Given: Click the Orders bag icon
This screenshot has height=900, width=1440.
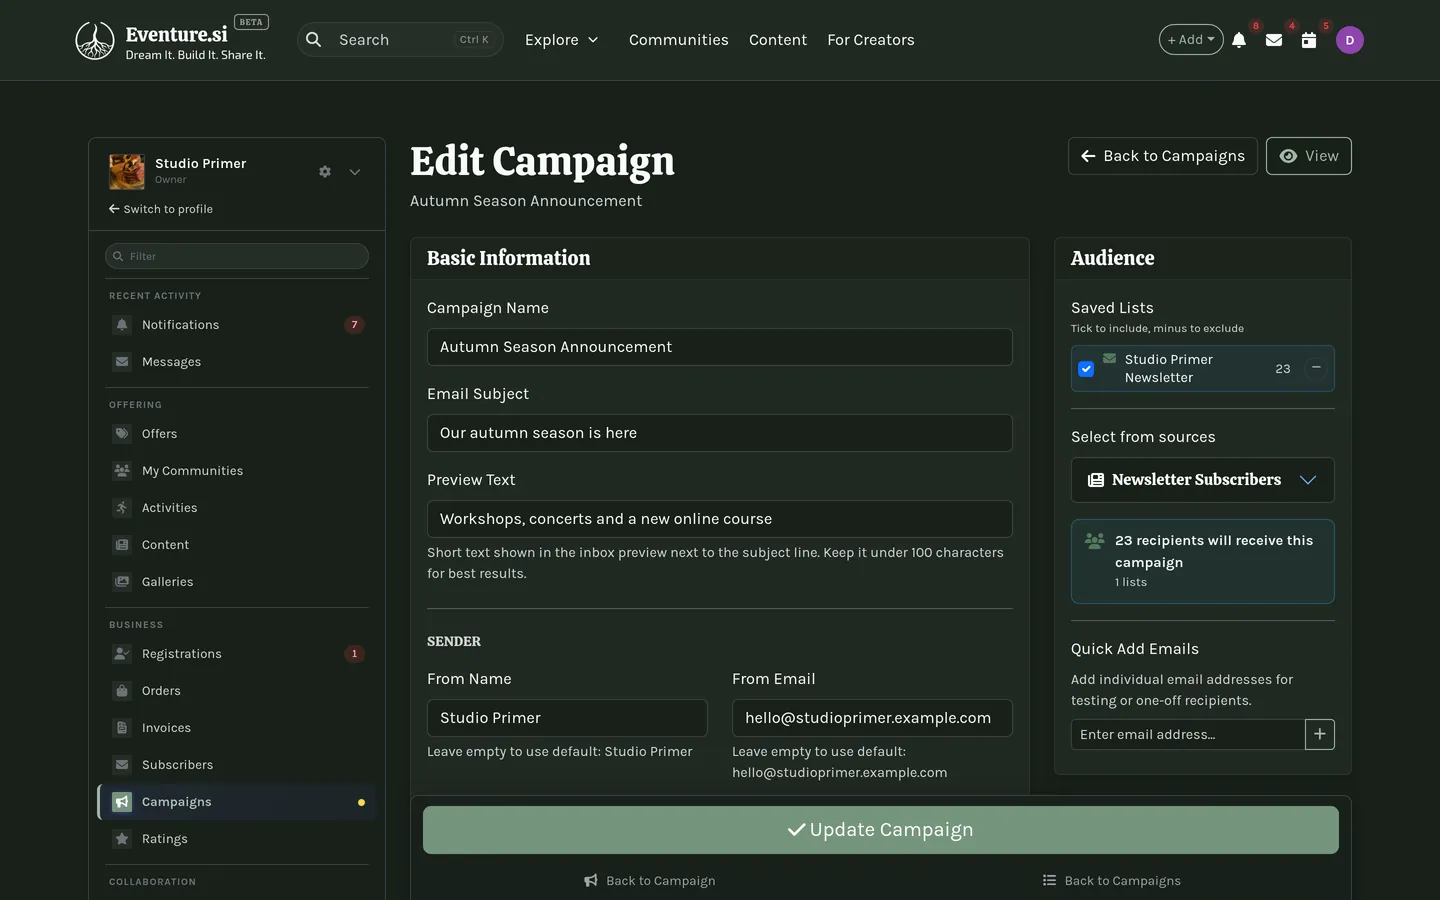Looking at the screenshot, I should [122, 691].
